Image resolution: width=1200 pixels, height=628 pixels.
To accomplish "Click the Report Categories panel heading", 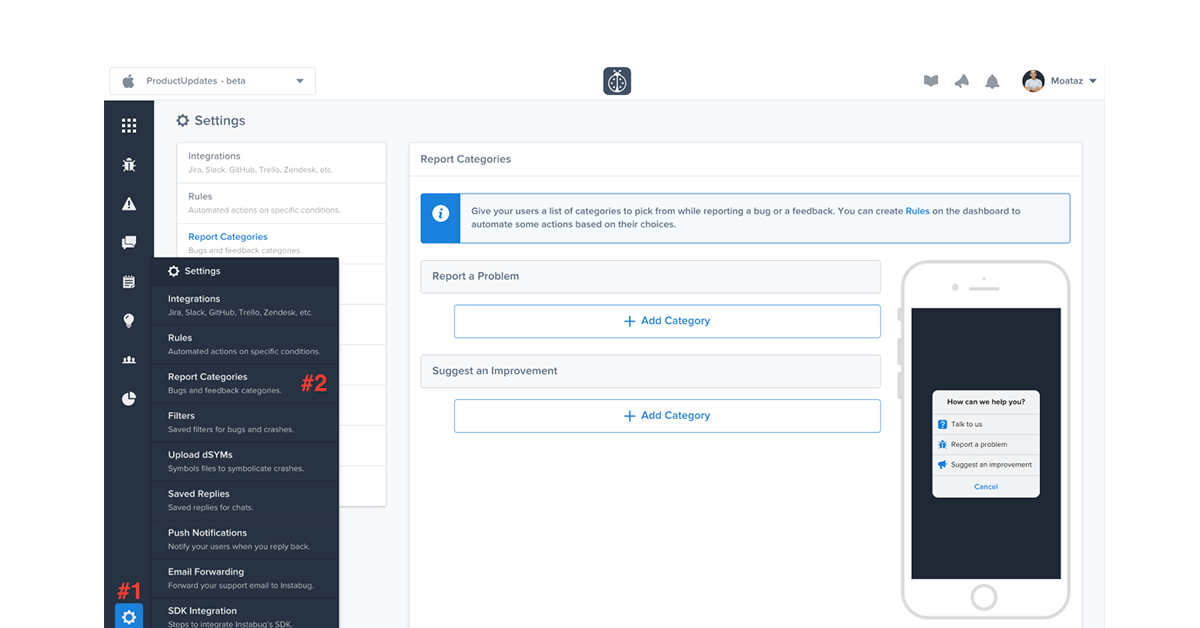I will 466,159.
